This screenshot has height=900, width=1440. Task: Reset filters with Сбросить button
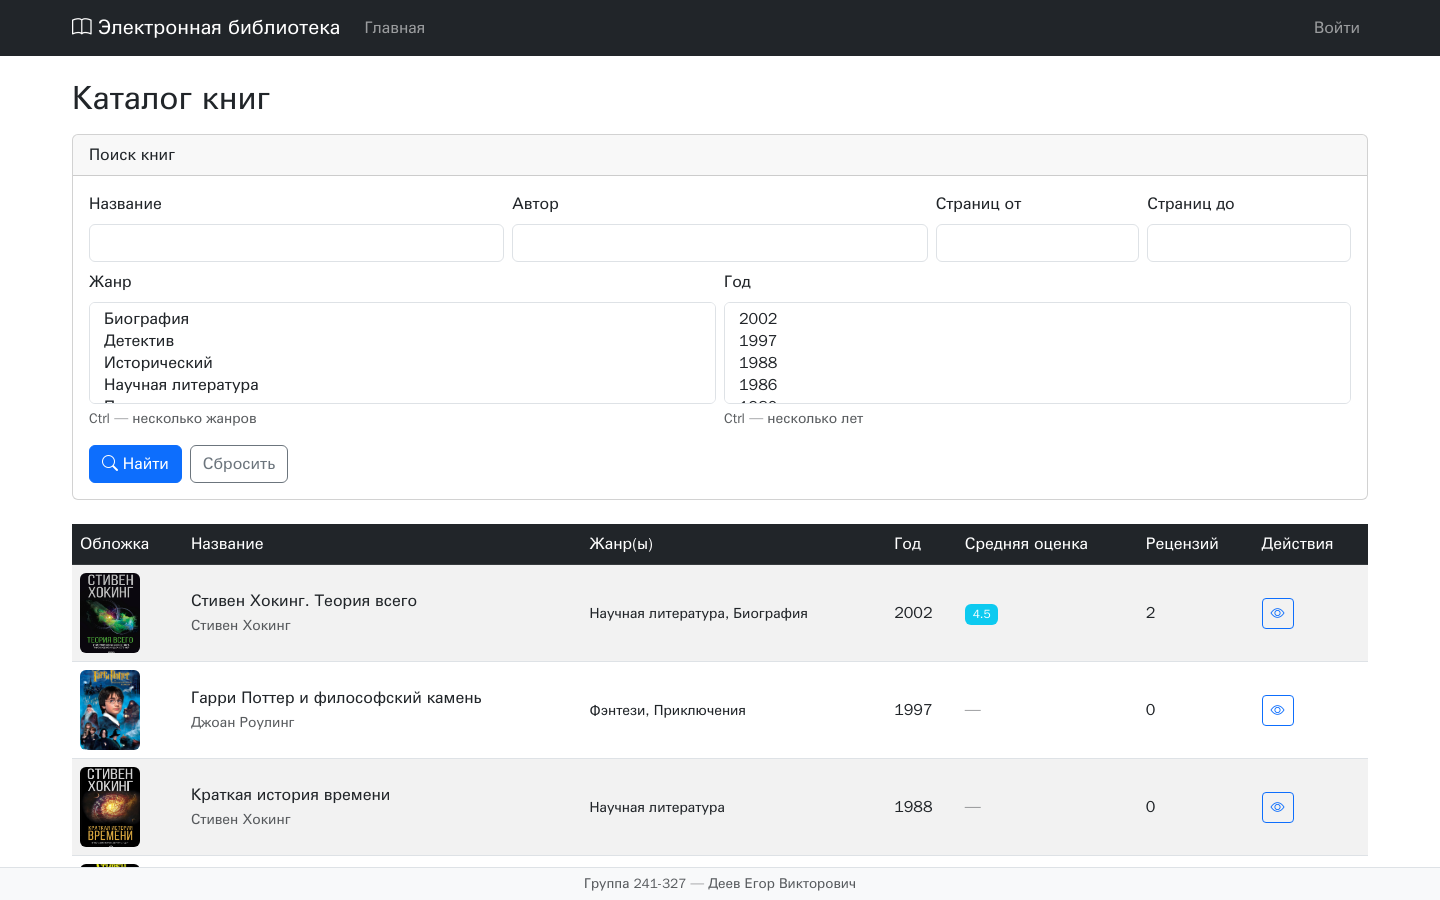pyautogui.click(x=239, y=464)
